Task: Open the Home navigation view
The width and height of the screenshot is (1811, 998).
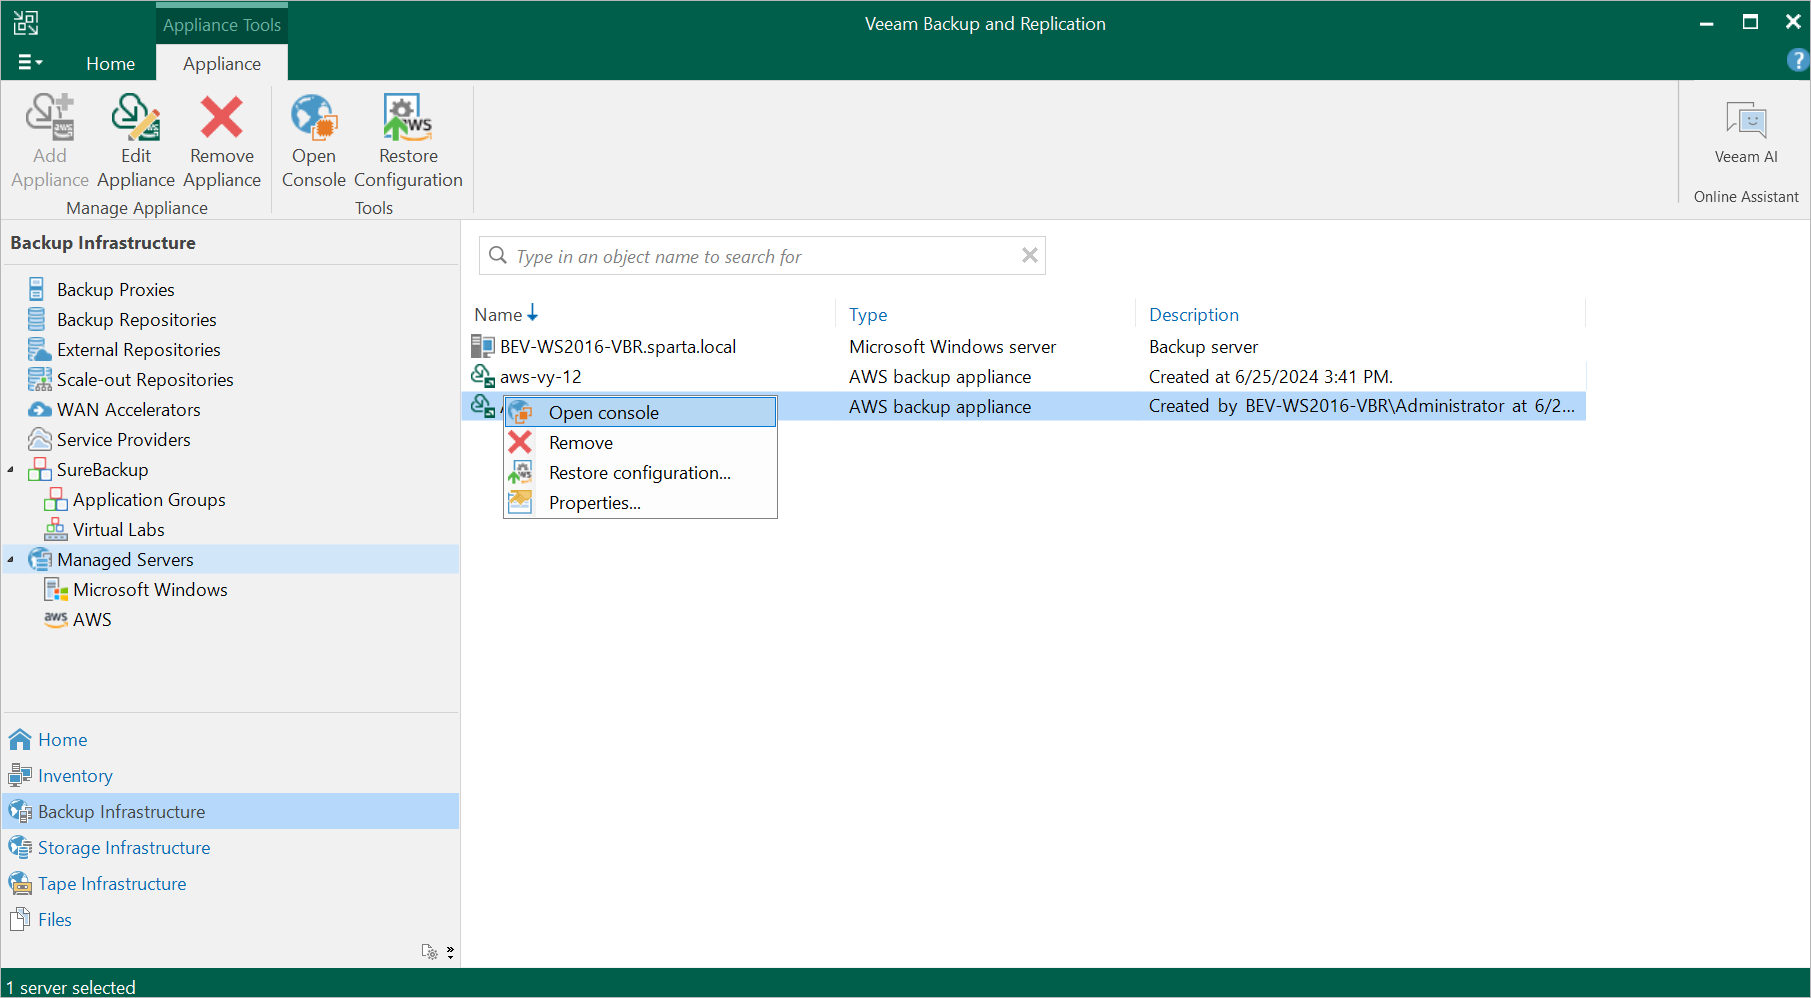Action: coord(62,739)
